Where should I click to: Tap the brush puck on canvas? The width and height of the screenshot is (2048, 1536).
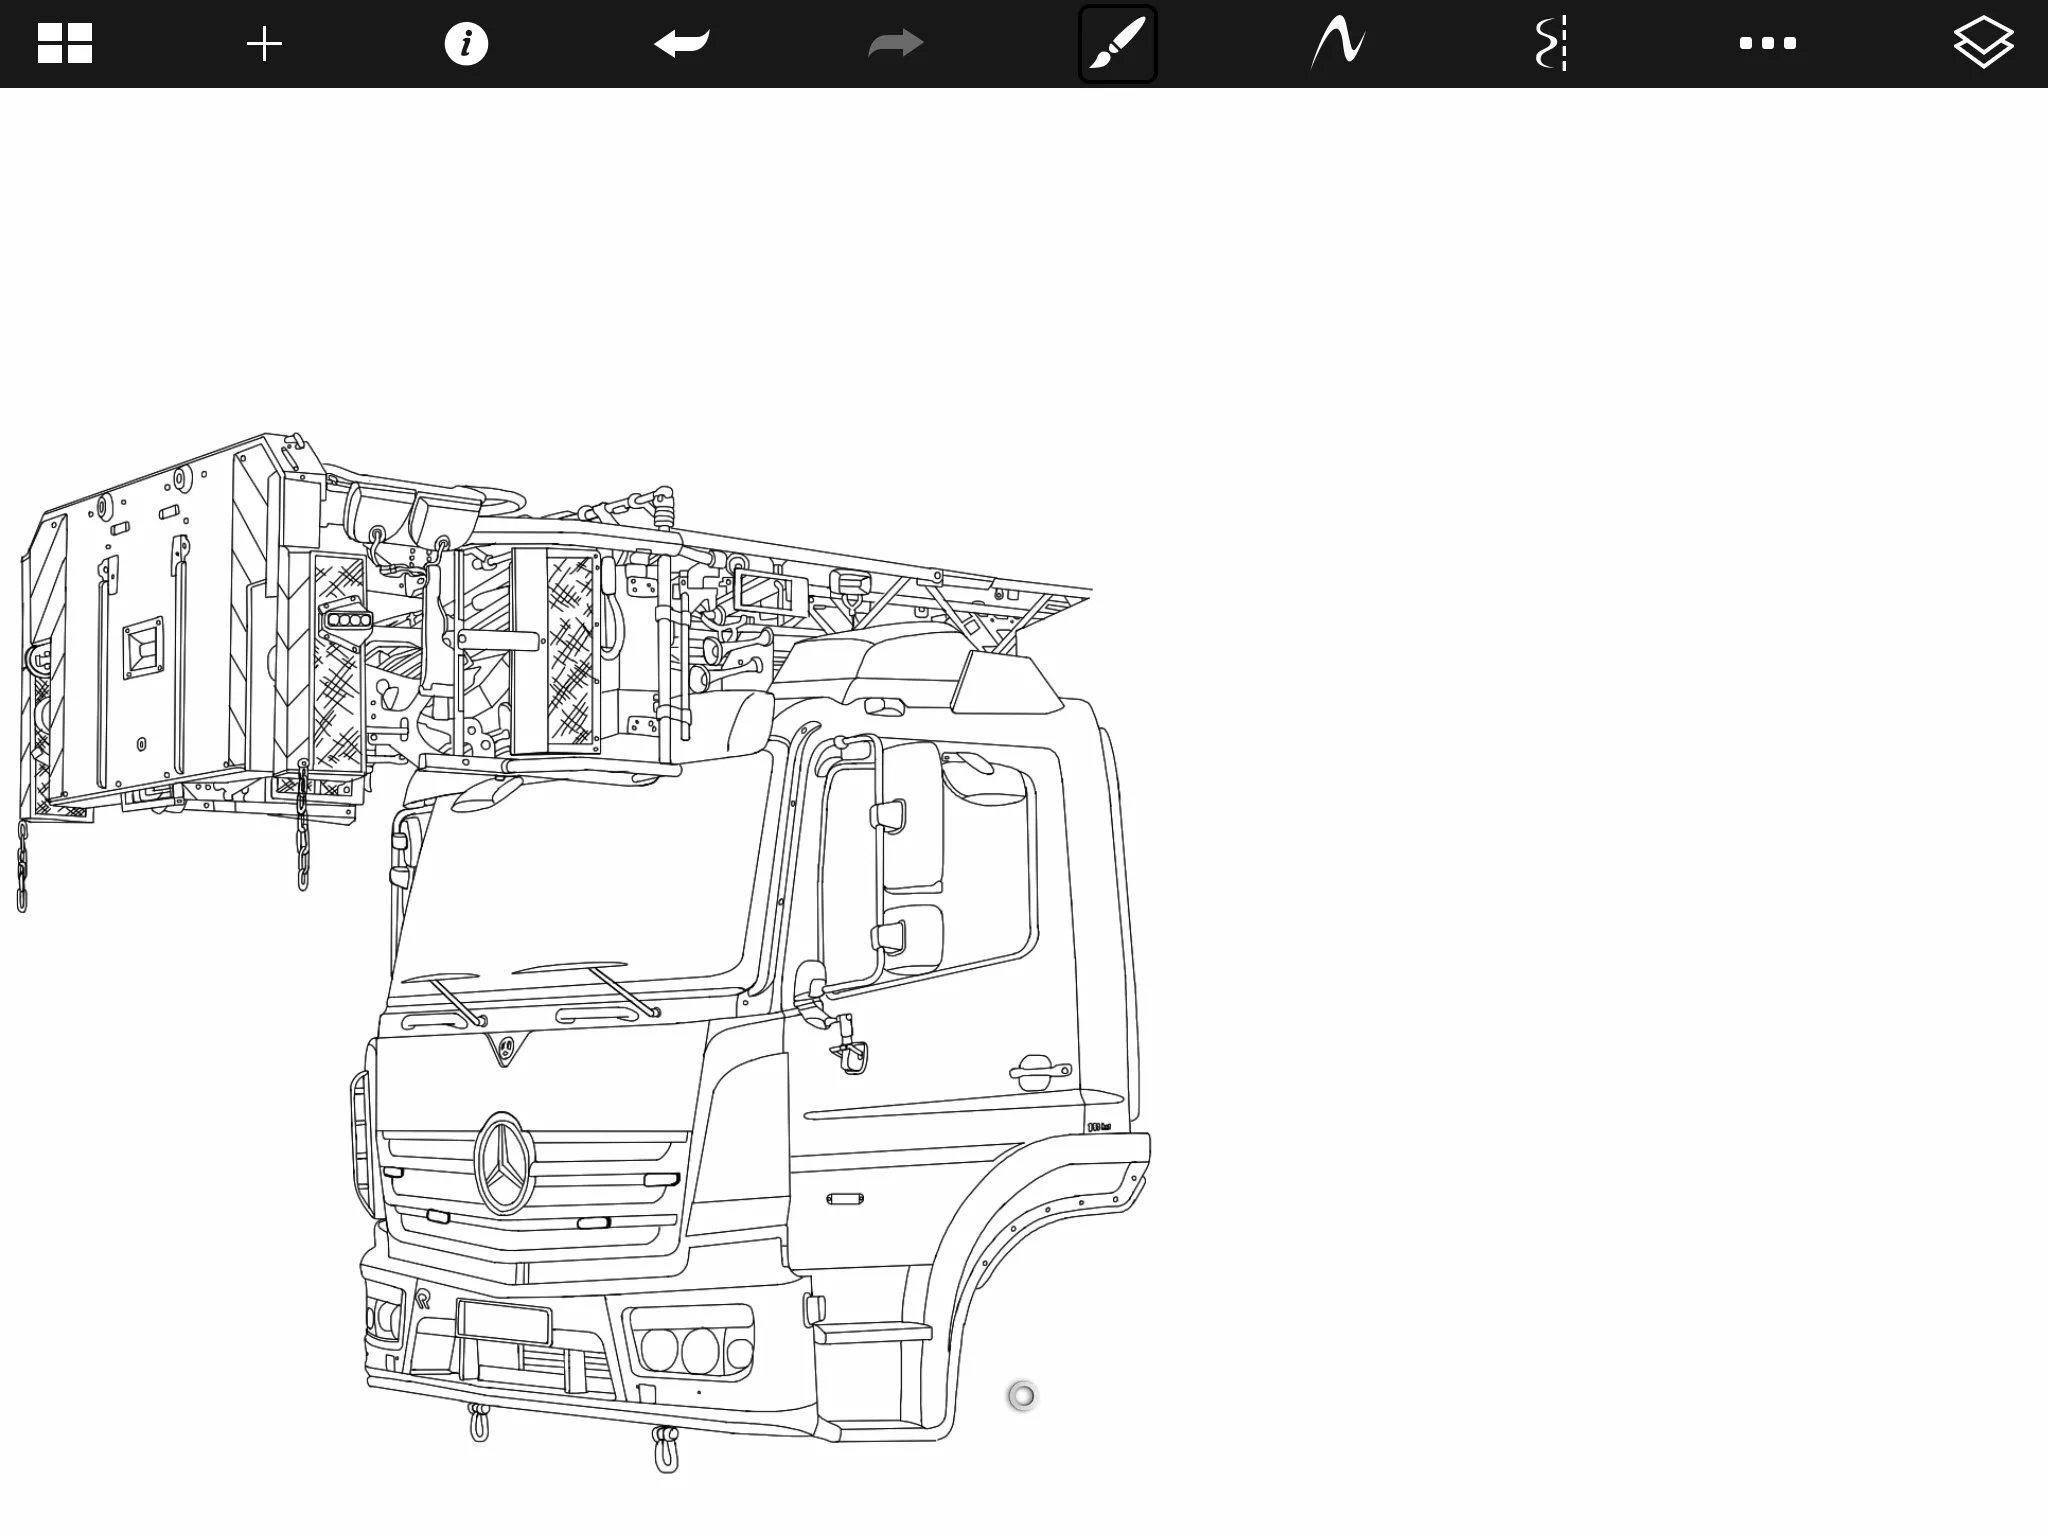[x=1022, y=1395]
